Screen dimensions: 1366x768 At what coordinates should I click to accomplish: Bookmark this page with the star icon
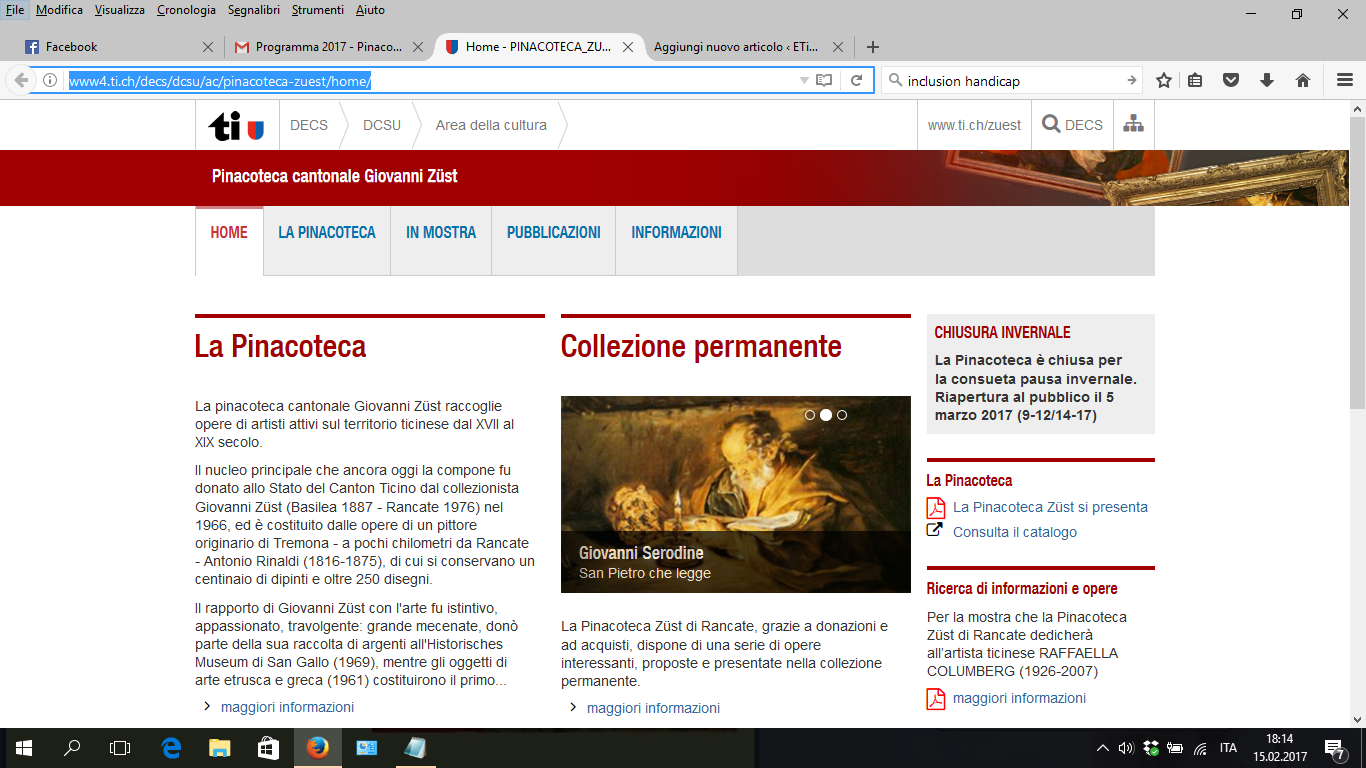point(1164,81)
